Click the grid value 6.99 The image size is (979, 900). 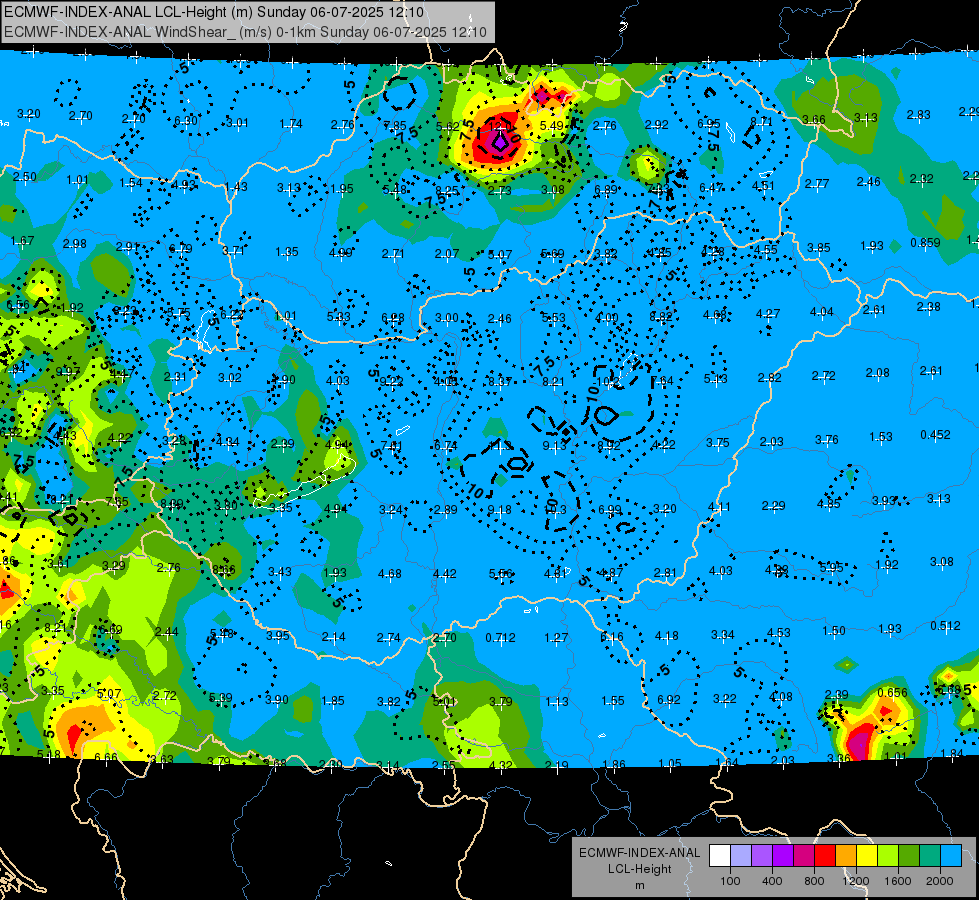pyautogui.click(x=609, y=510)
